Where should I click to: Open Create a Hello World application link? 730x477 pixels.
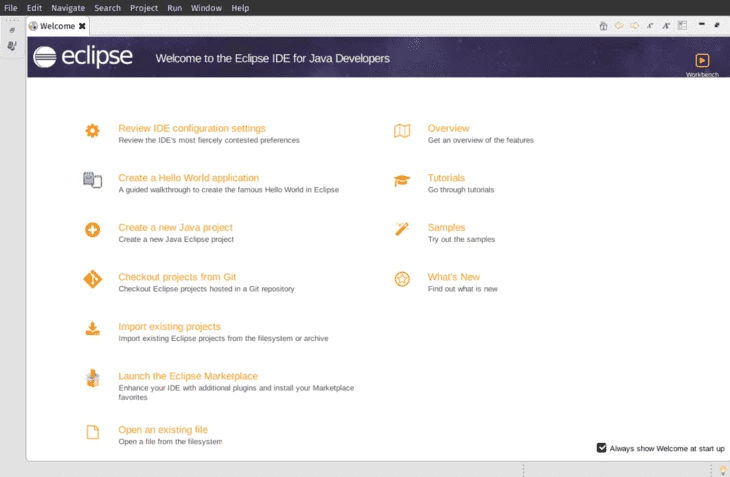pyautogui.click(x=189, y=178)
